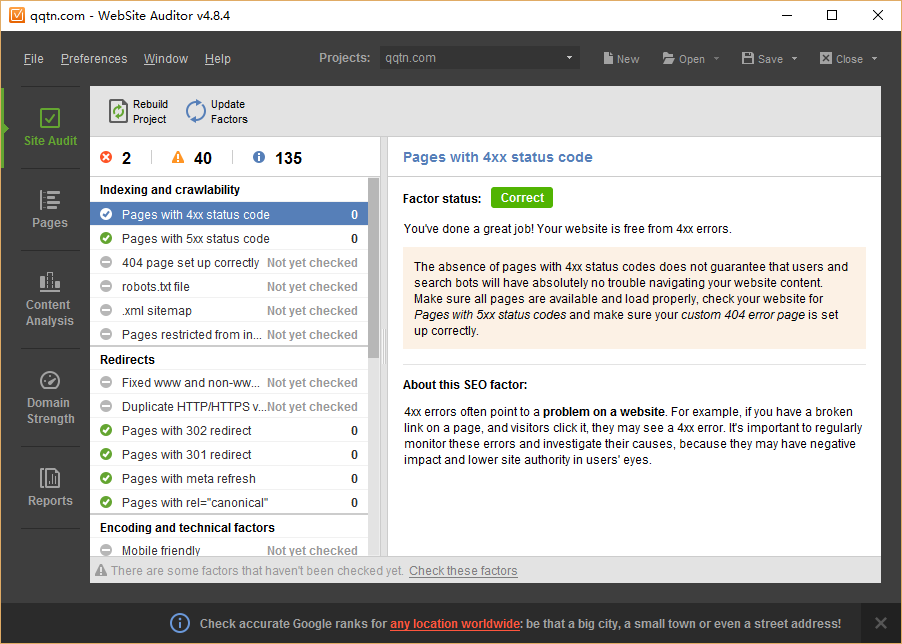Viewport: 902px width, 644px height.
Task: Click the orange warnings count icon
Action: (x=178, y=157)
